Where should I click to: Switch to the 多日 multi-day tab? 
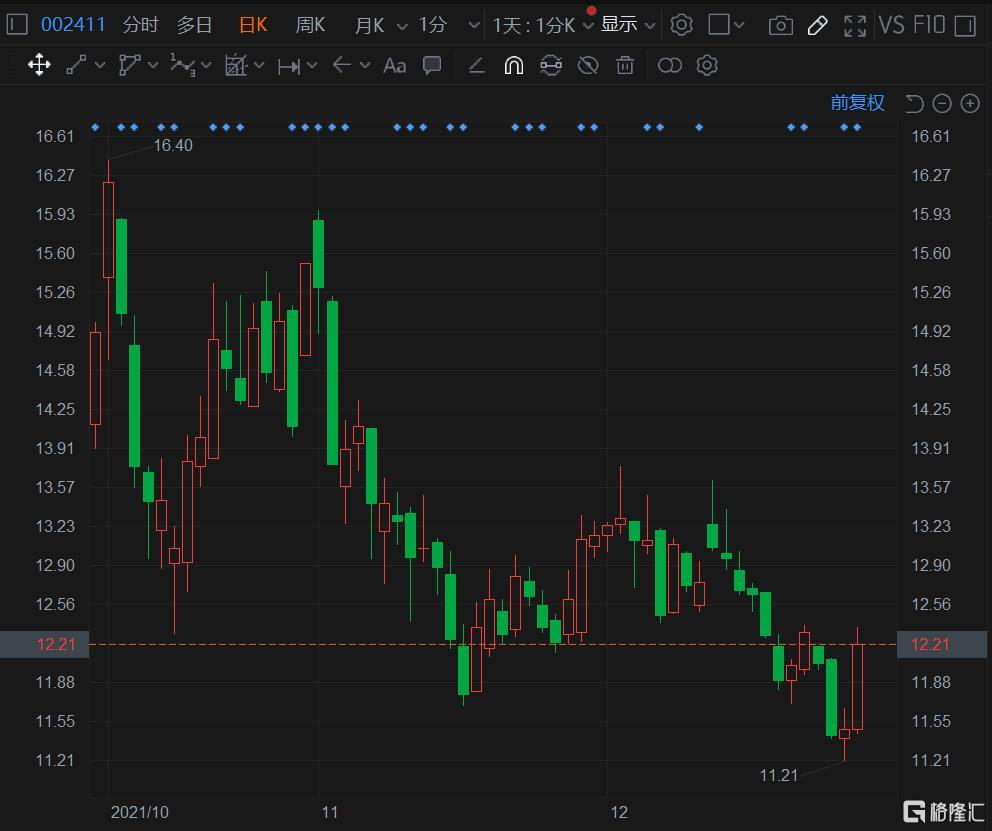pos(194,25)
